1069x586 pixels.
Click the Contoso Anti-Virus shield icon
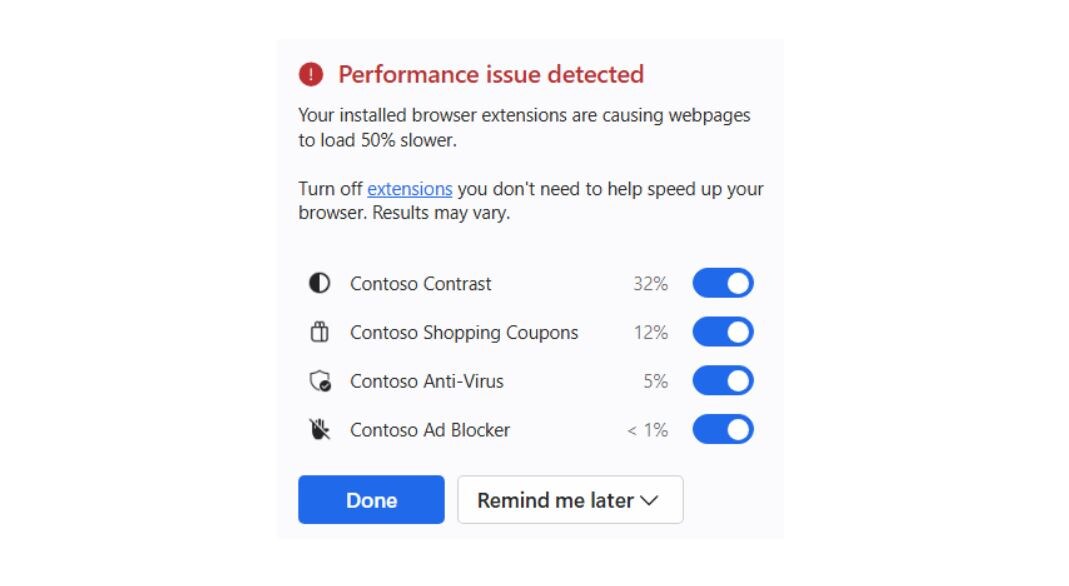(x=320, y=381)
